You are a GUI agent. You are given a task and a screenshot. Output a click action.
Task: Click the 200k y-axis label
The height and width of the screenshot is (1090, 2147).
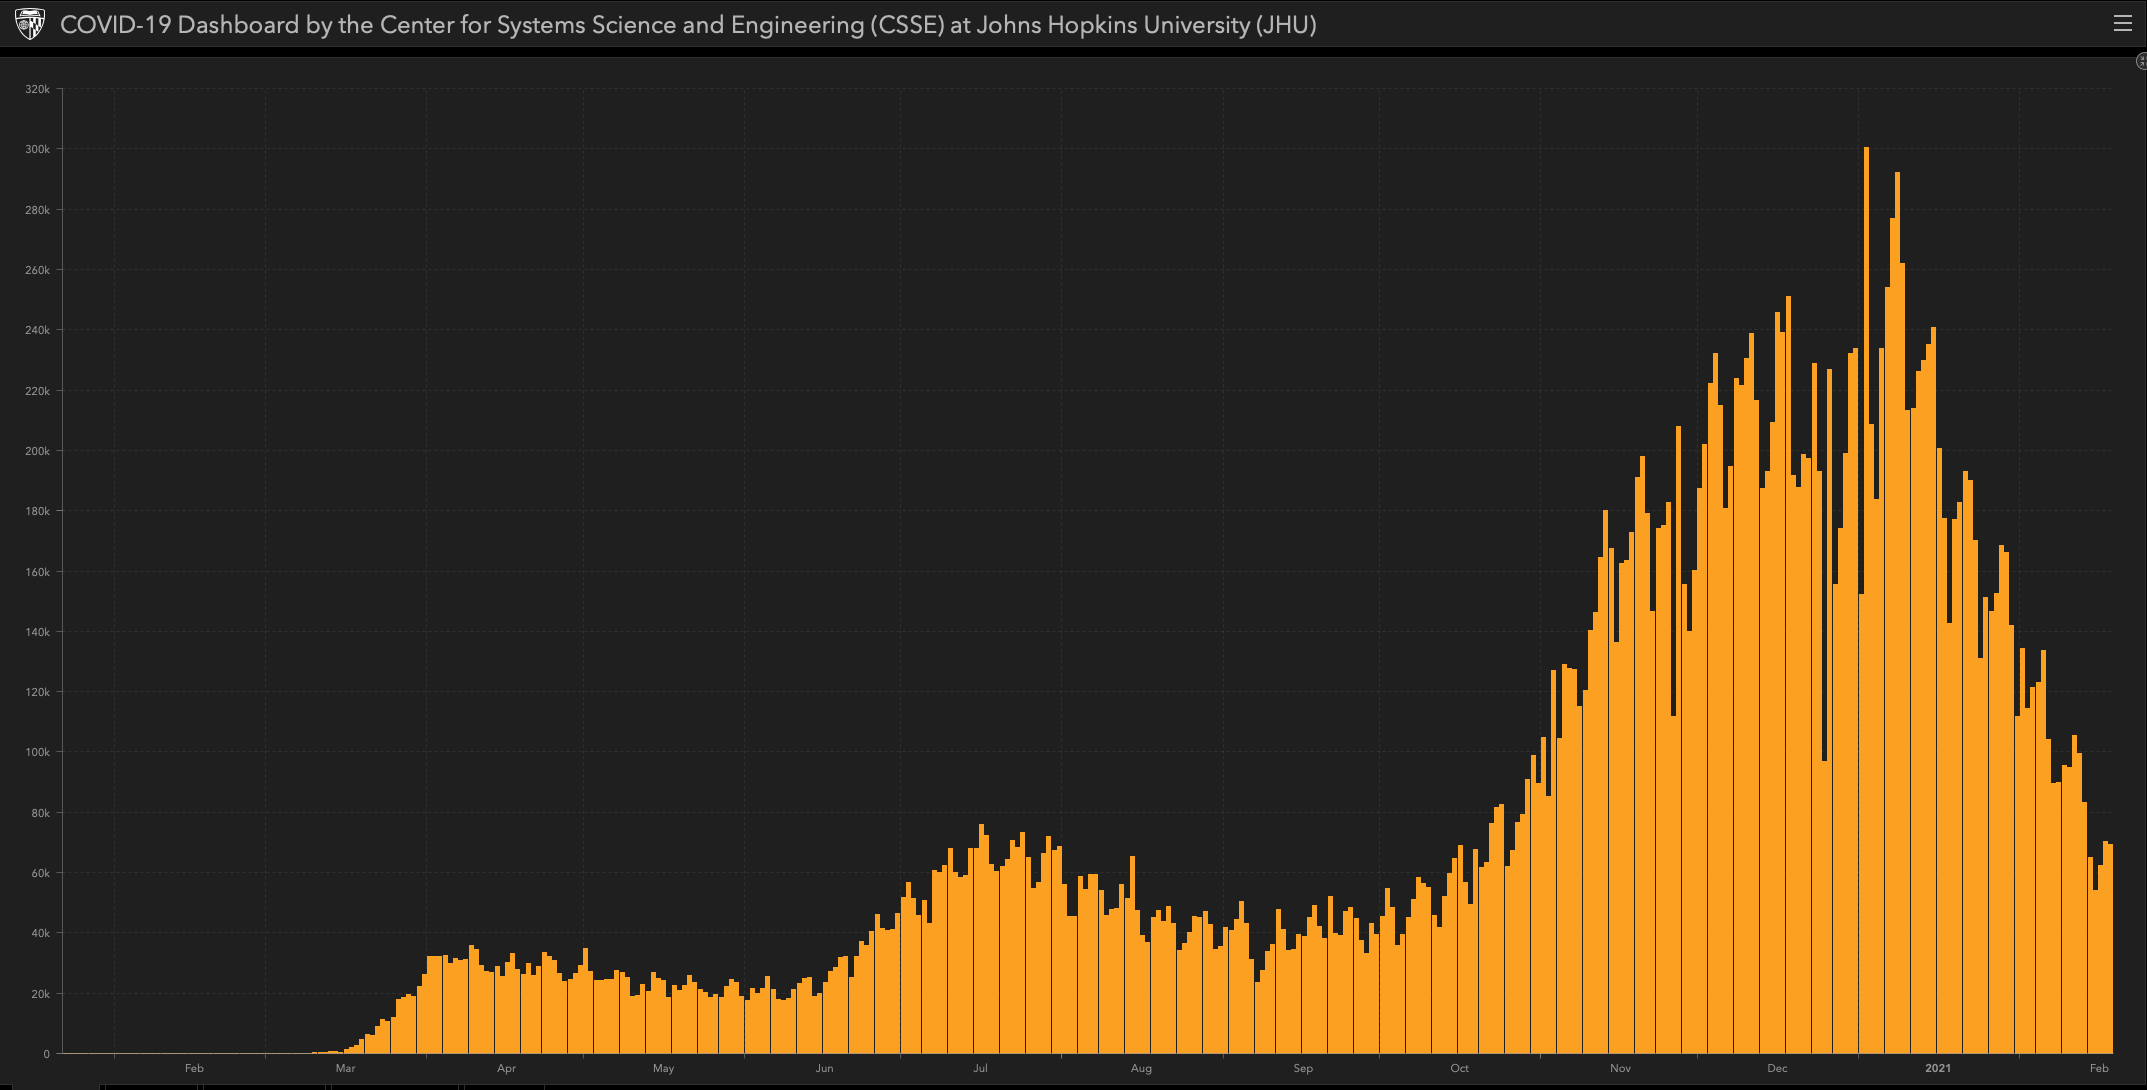[x=37, y=451]
